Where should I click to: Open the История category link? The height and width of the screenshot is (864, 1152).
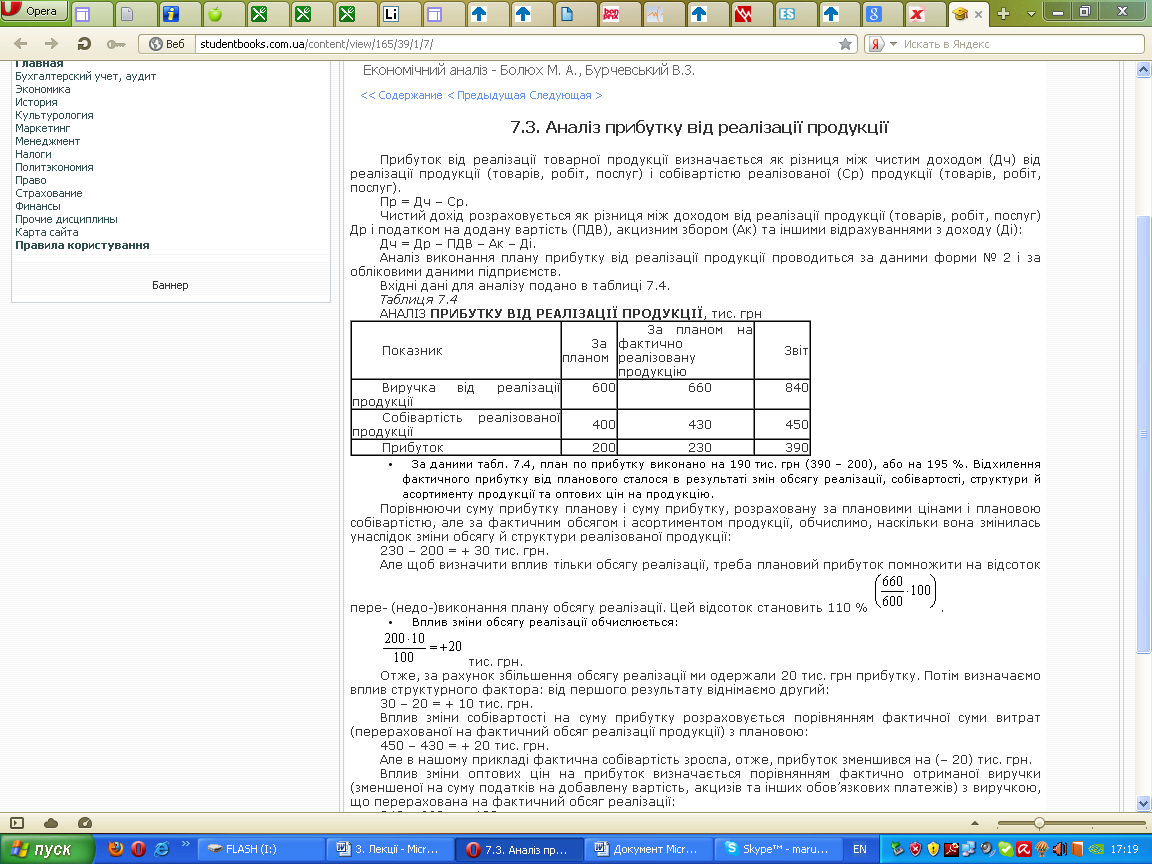tap(36, 102)
